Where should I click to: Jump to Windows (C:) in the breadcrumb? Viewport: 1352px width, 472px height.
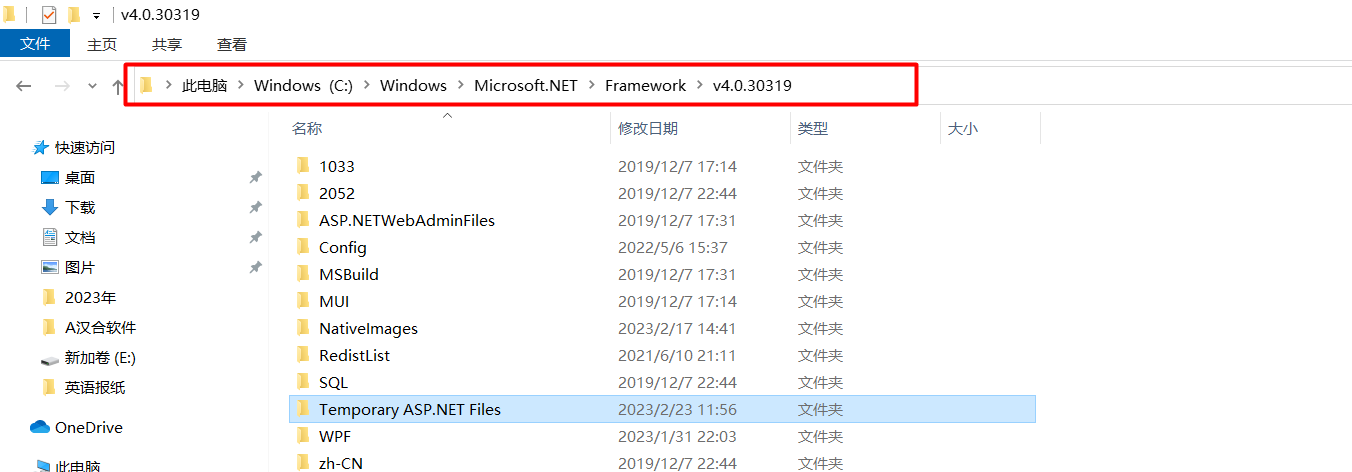click(303, 86)
